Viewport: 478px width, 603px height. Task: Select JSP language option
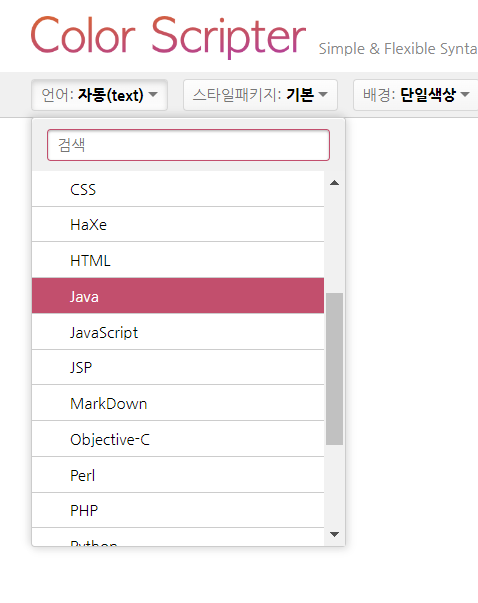(x=178, y=367)
